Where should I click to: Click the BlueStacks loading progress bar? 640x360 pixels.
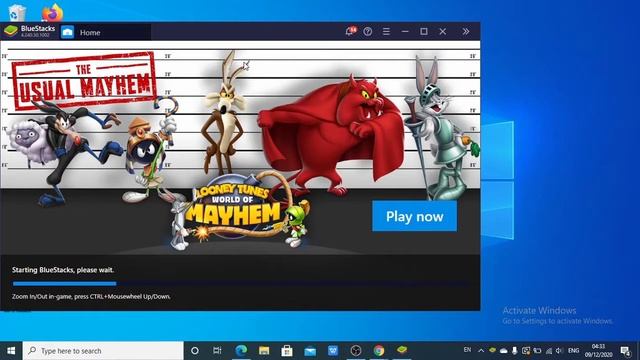[x=241, y=283]
